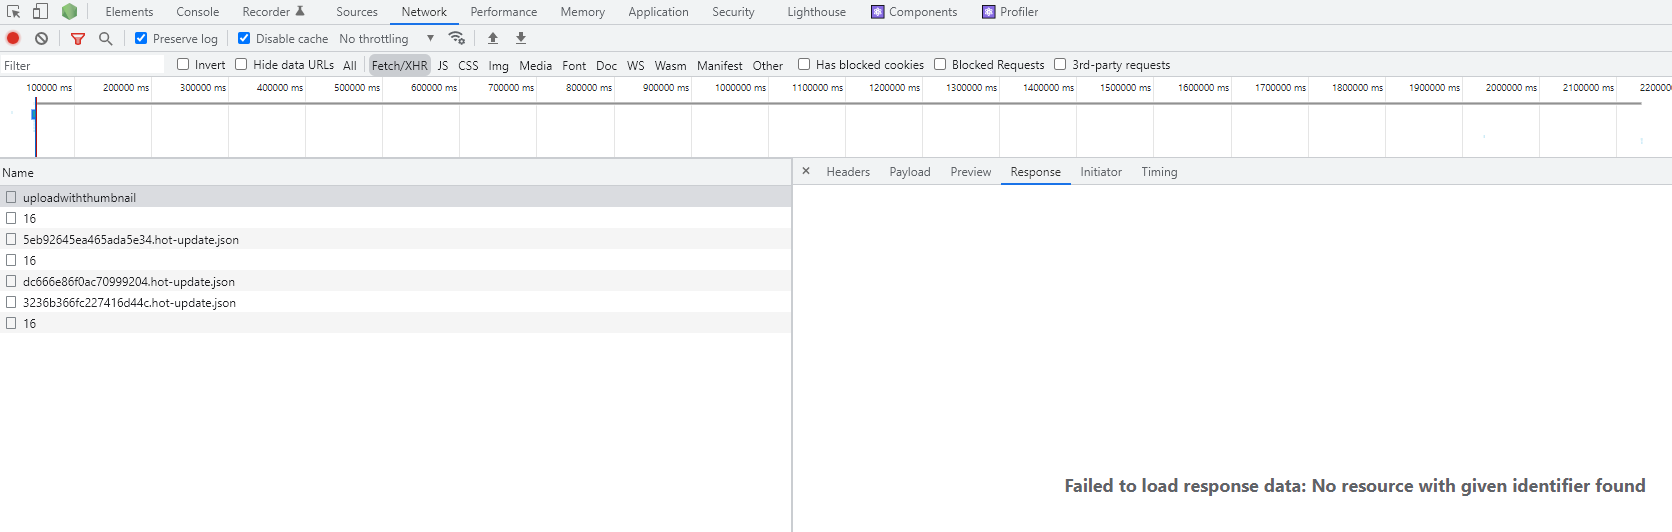This screenshot has width=1672, height=532.
Task: Select the Network panel tab
Action: (x=424, y=12)
